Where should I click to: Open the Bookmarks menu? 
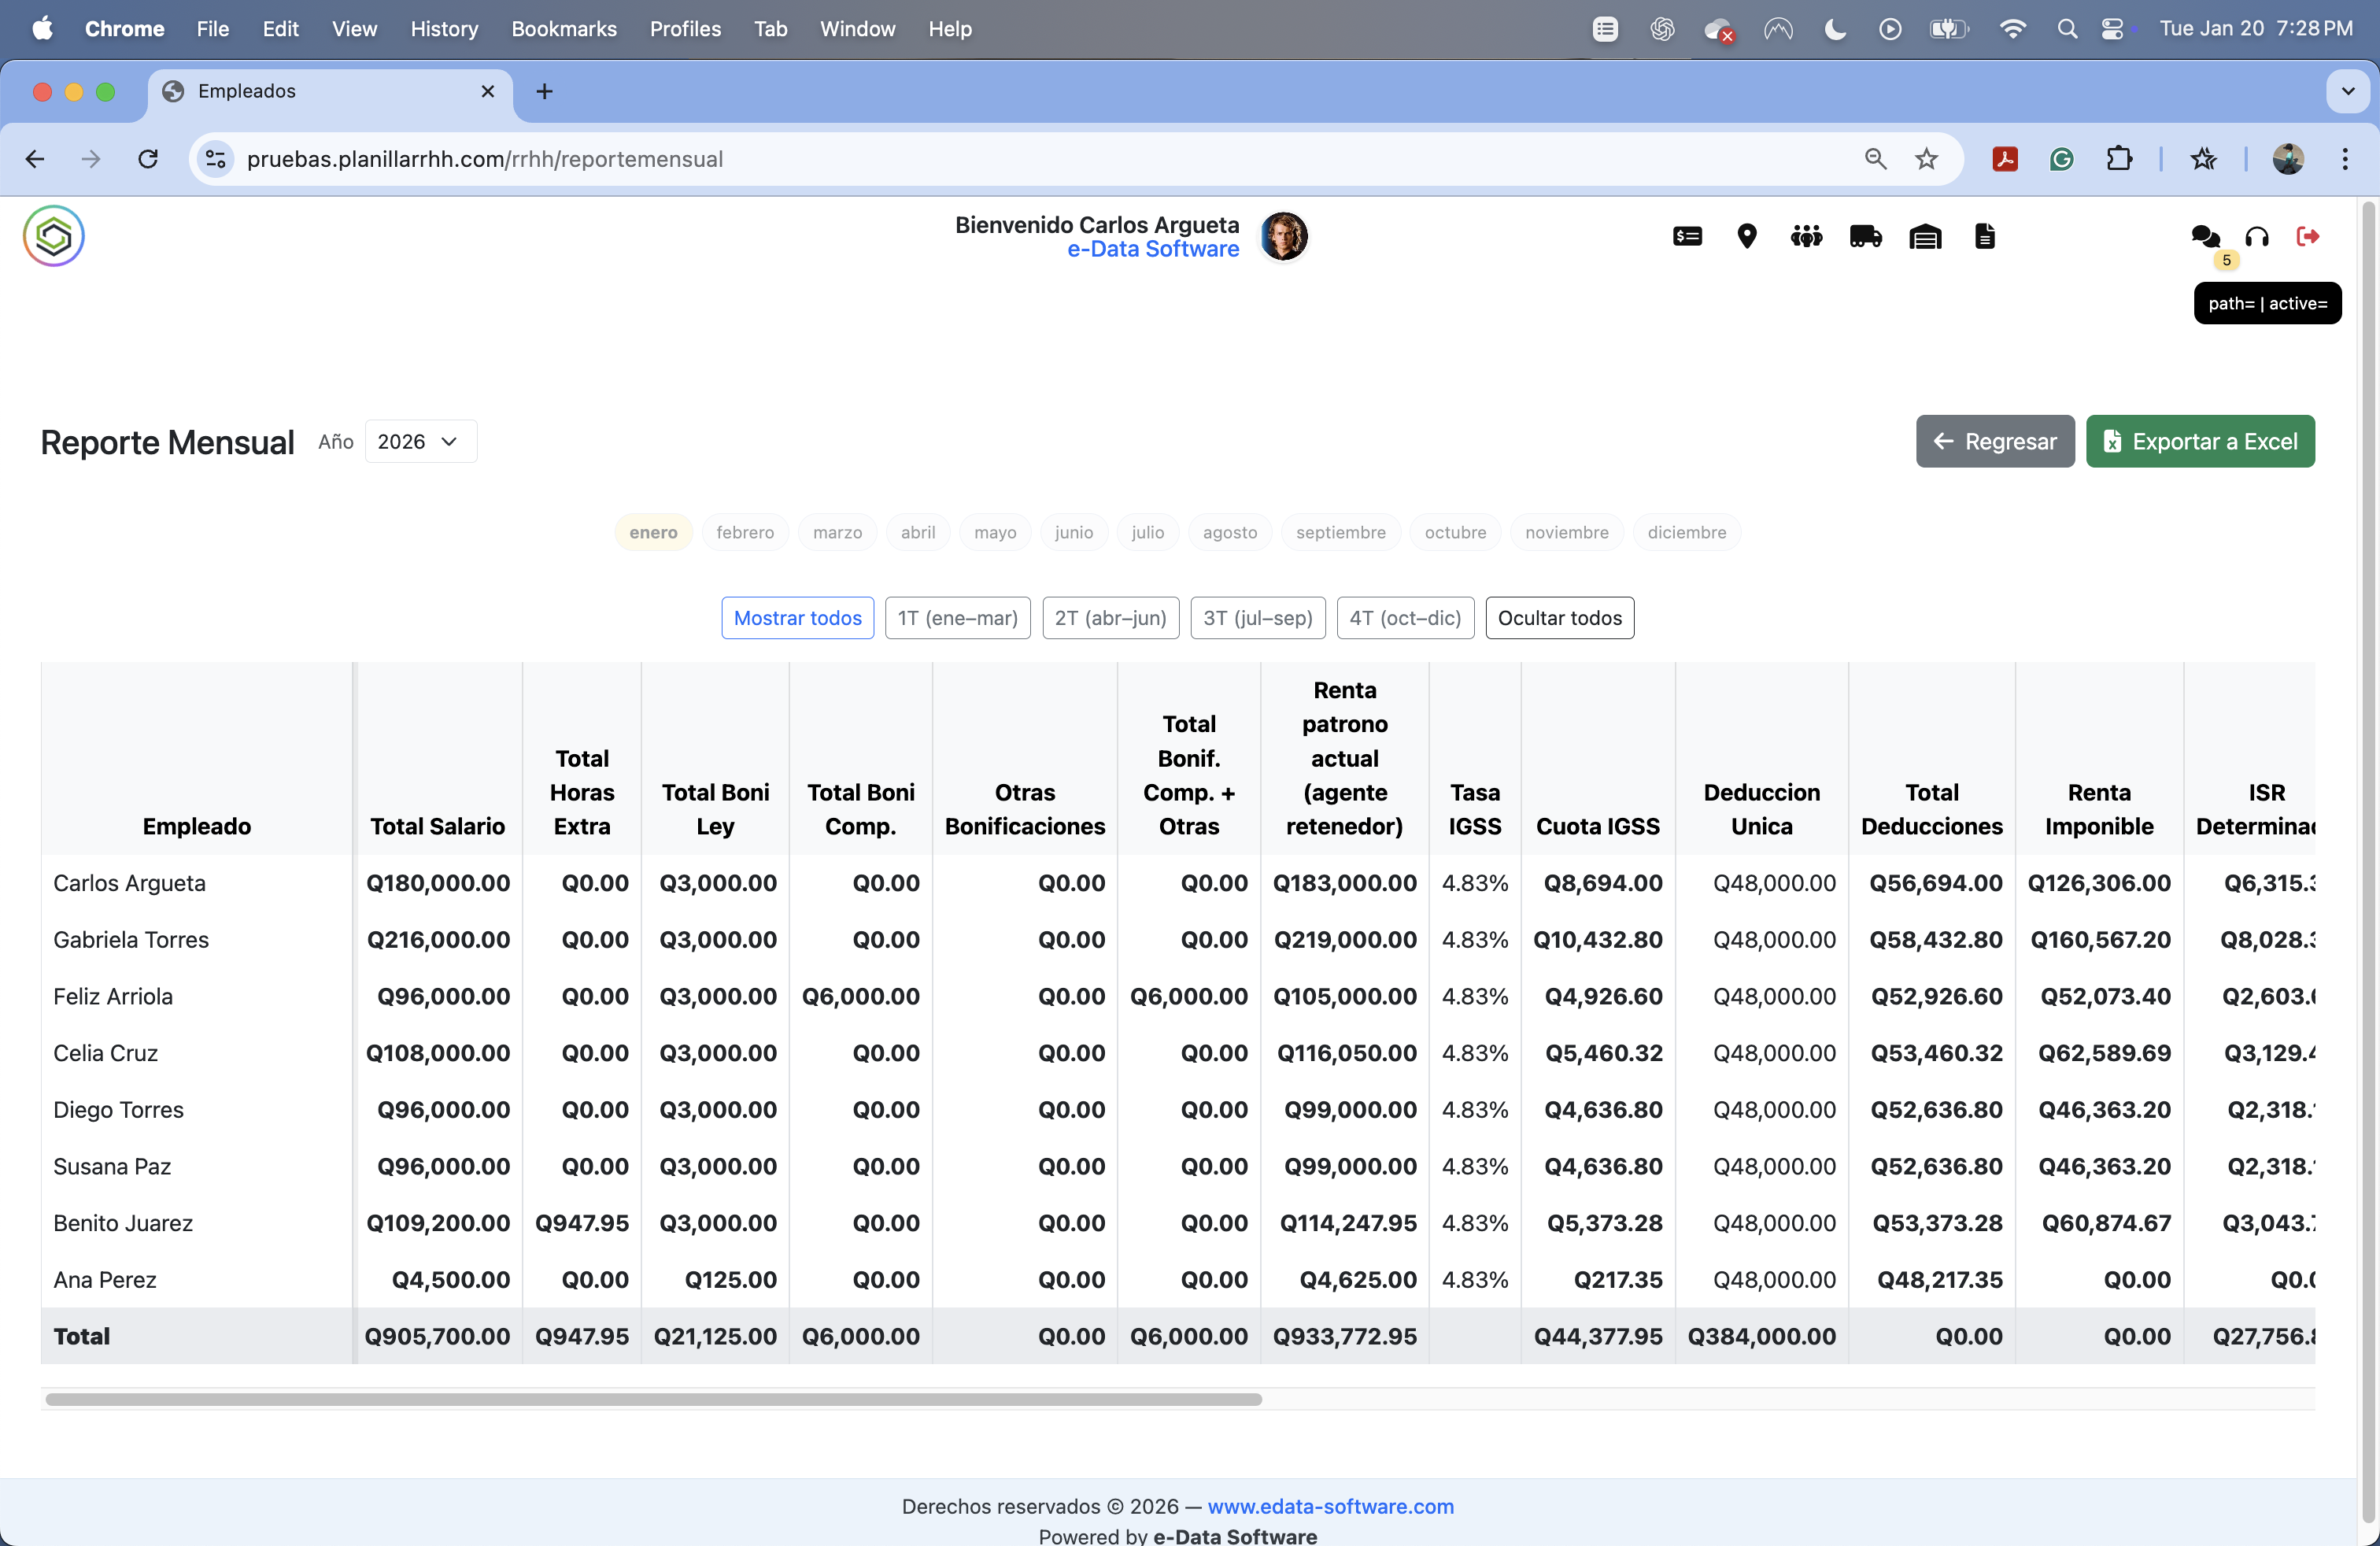point(563,29)
